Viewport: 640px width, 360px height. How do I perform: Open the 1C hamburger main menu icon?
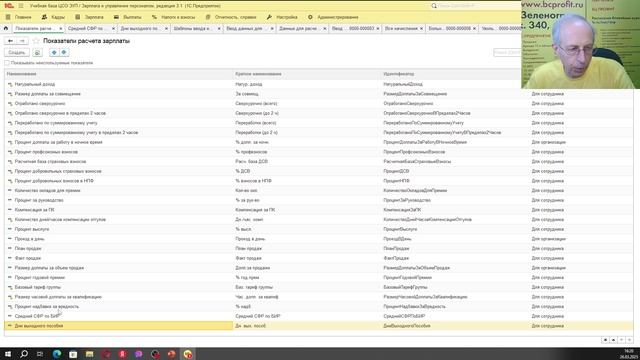tap(21, 6)
